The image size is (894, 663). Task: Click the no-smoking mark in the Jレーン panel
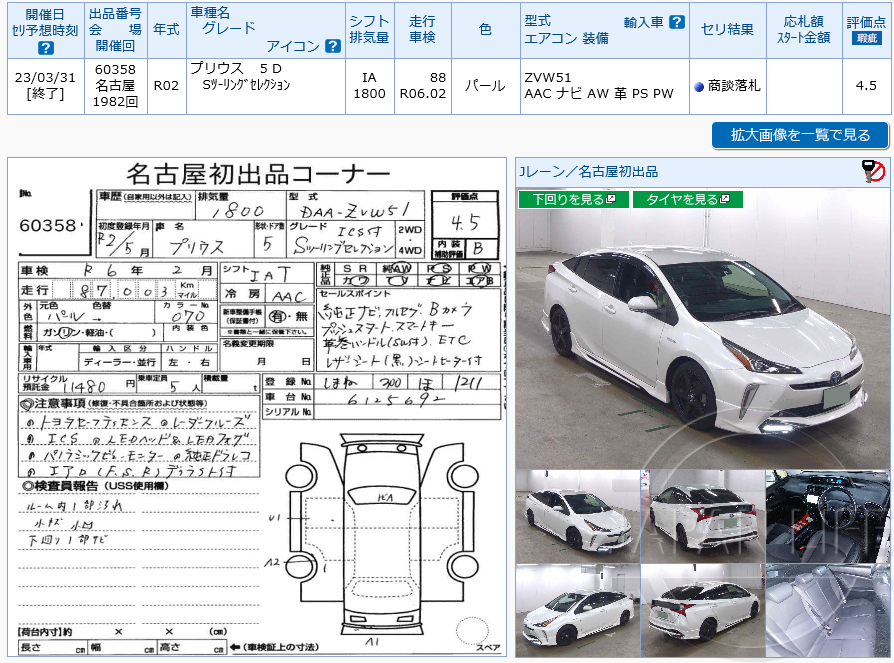pos(872,170)
